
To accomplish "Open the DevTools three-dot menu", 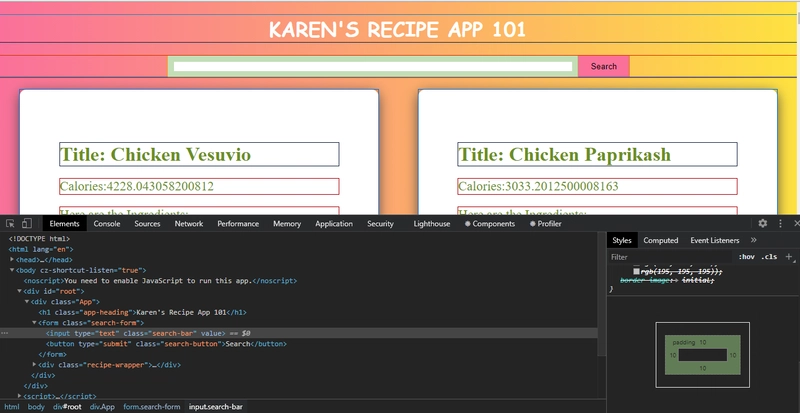I will tap(780, 224).
